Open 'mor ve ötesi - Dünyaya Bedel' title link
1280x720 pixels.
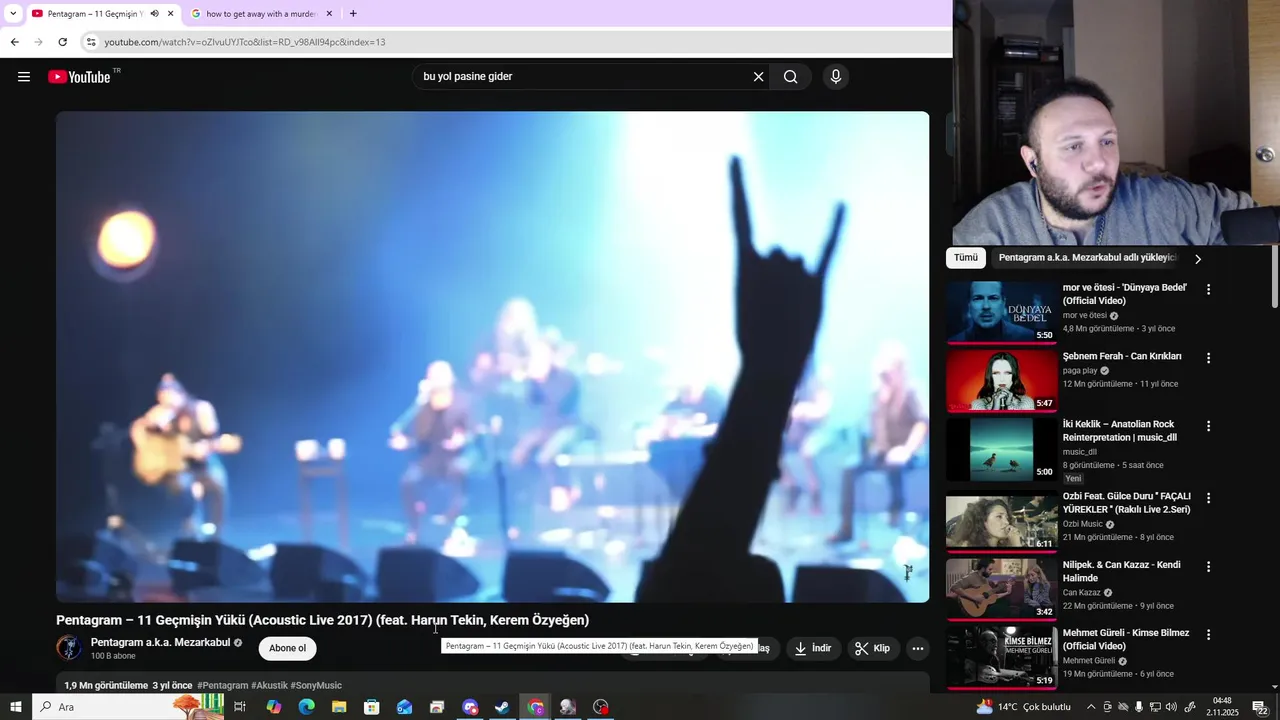(1125, 294)
